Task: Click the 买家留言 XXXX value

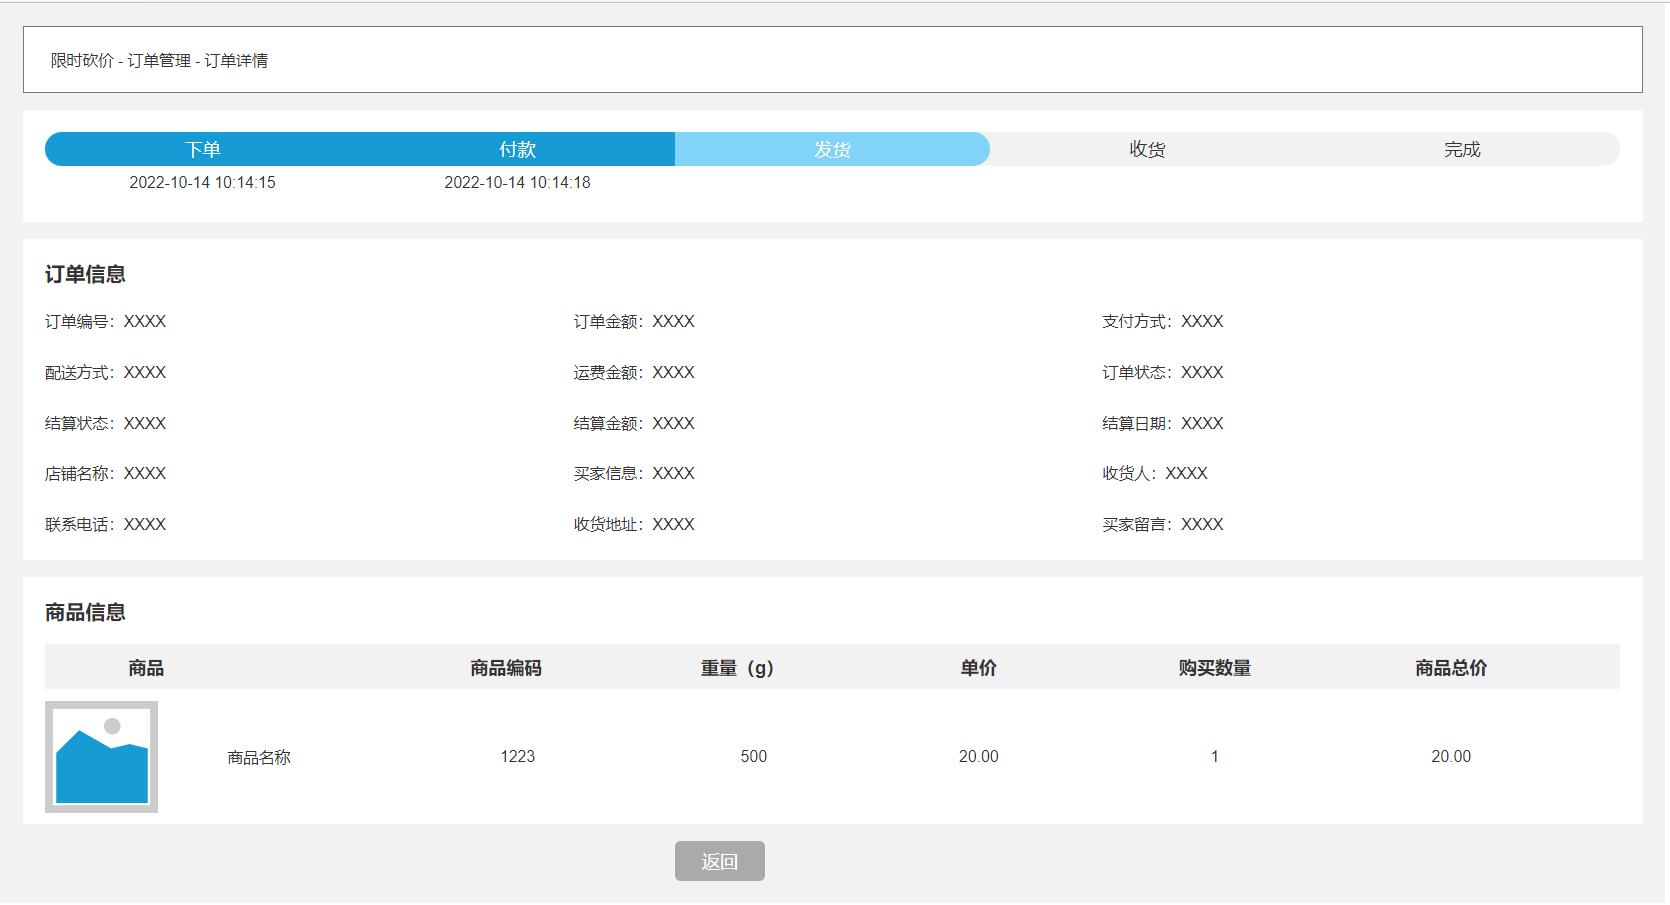Action: click(1203, 523)
